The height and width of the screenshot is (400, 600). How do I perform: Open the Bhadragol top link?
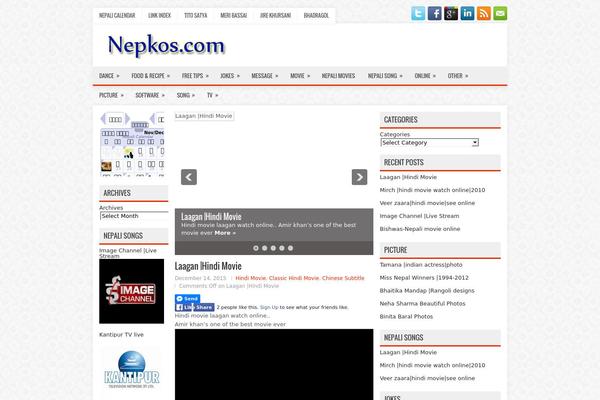click(x=316, y=15)
